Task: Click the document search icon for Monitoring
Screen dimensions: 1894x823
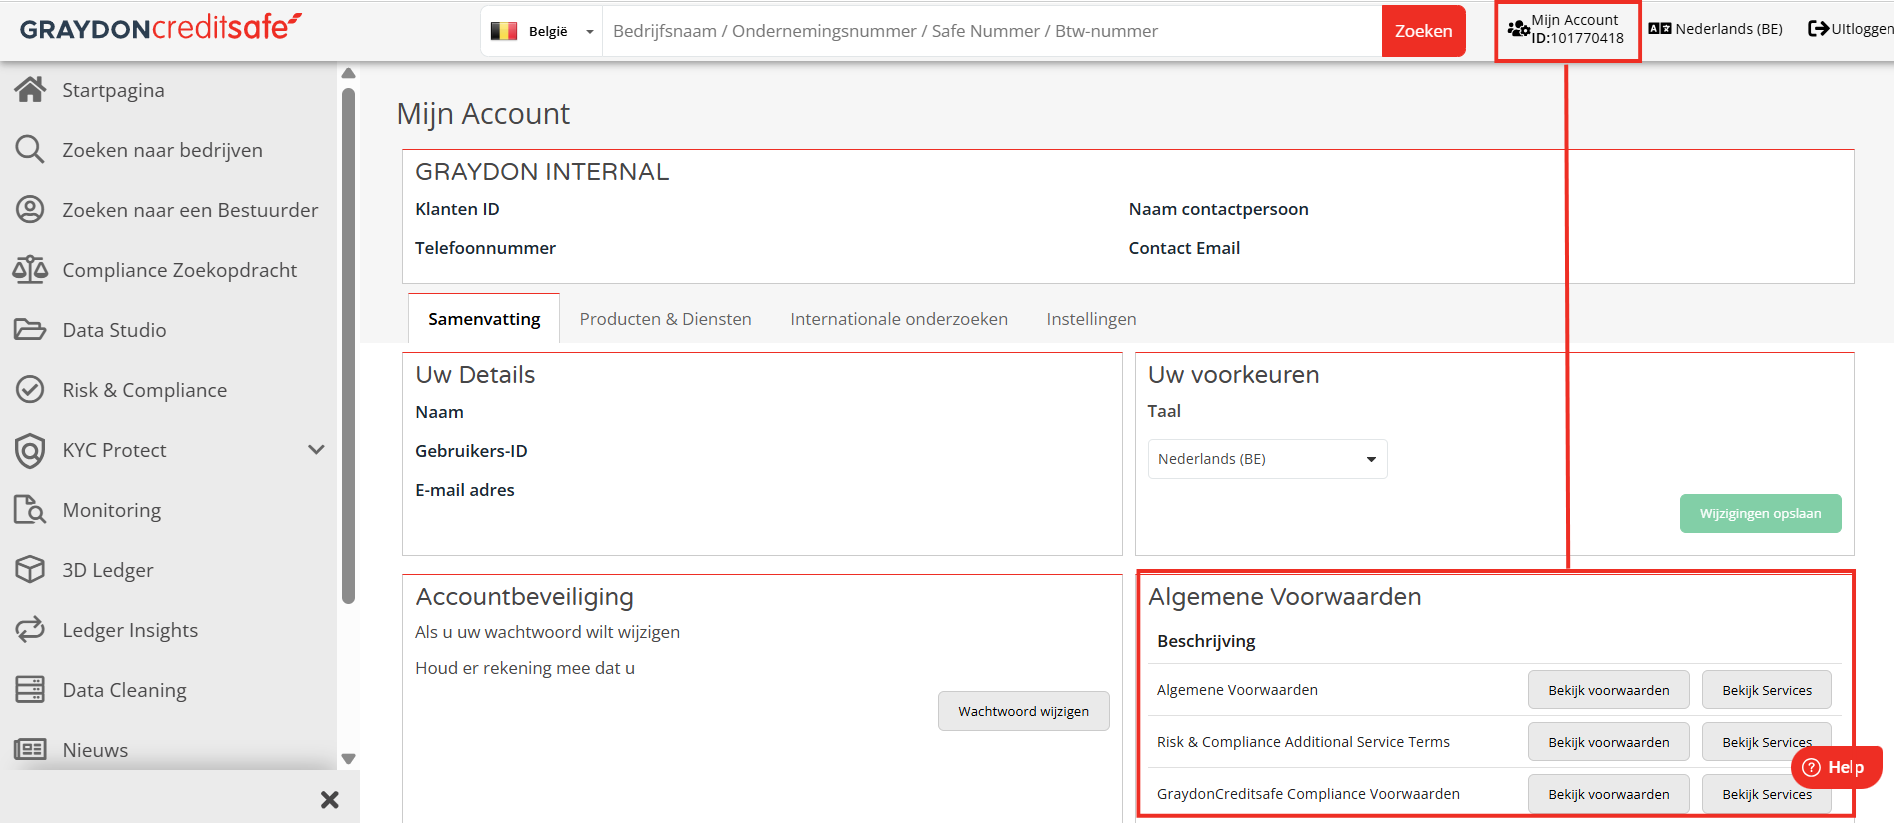Action: 30,510
